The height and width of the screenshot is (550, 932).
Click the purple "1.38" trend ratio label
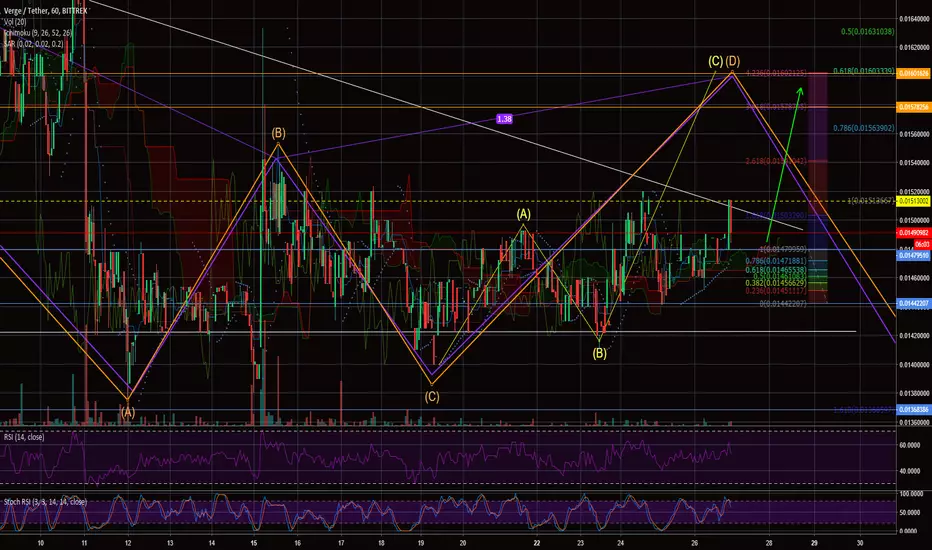coord(504,119)
